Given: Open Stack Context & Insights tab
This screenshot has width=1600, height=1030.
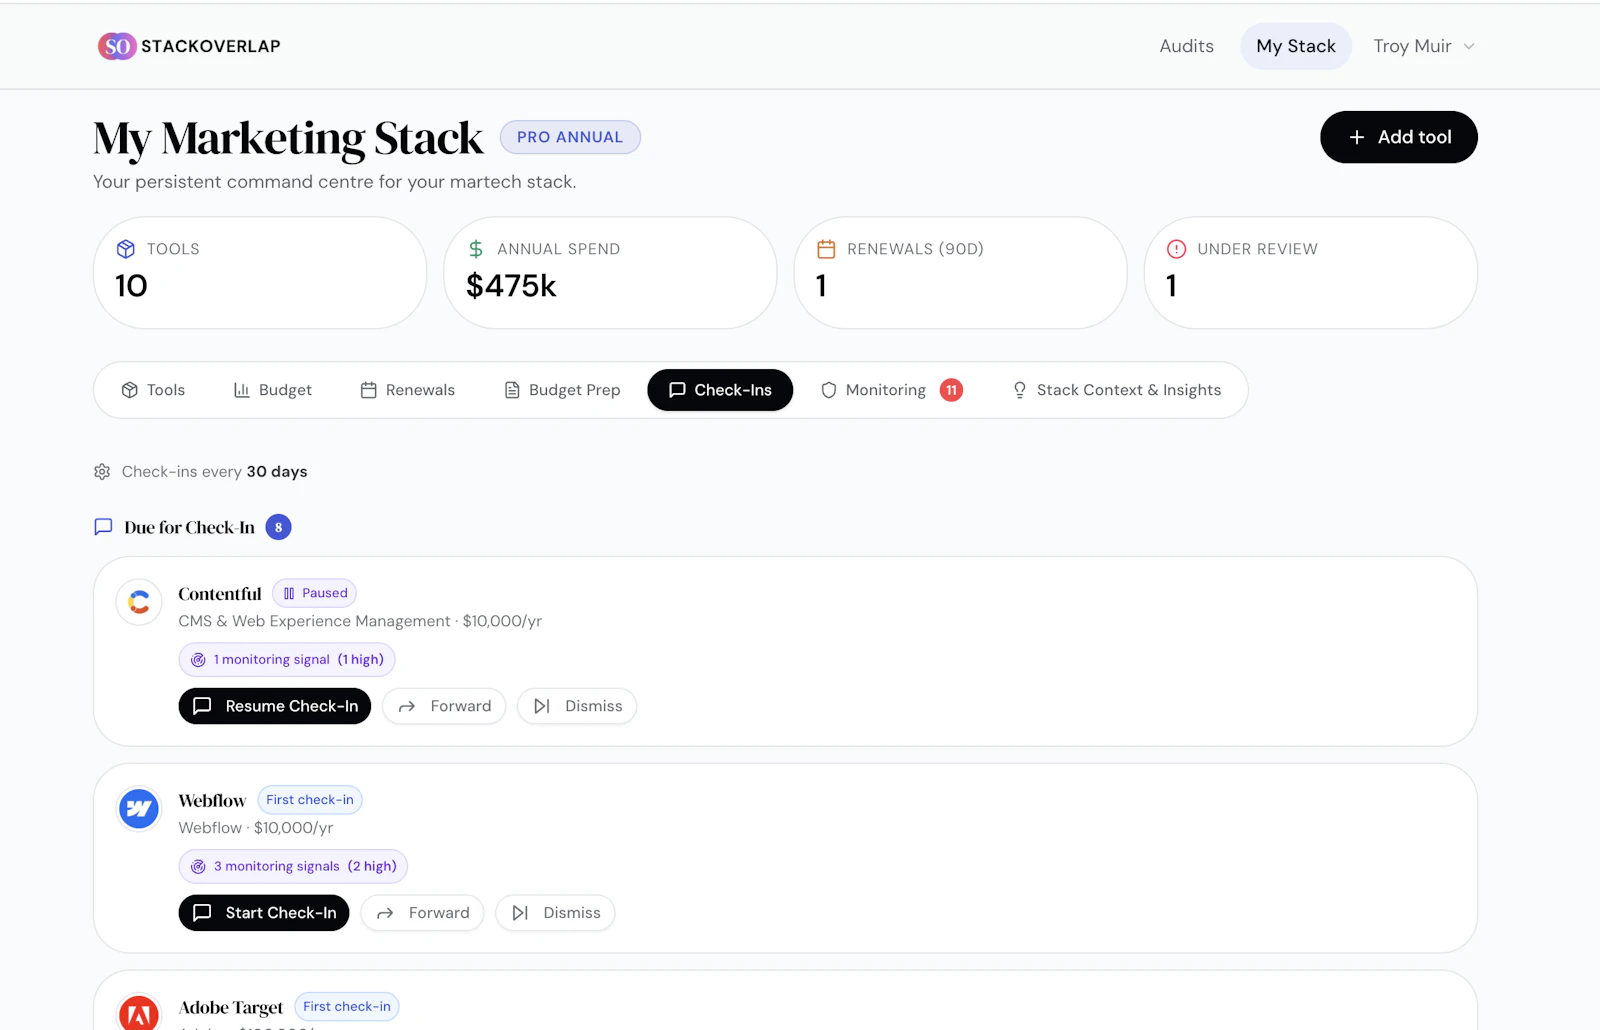Looking at the screenshot, I should [1116, 390].
